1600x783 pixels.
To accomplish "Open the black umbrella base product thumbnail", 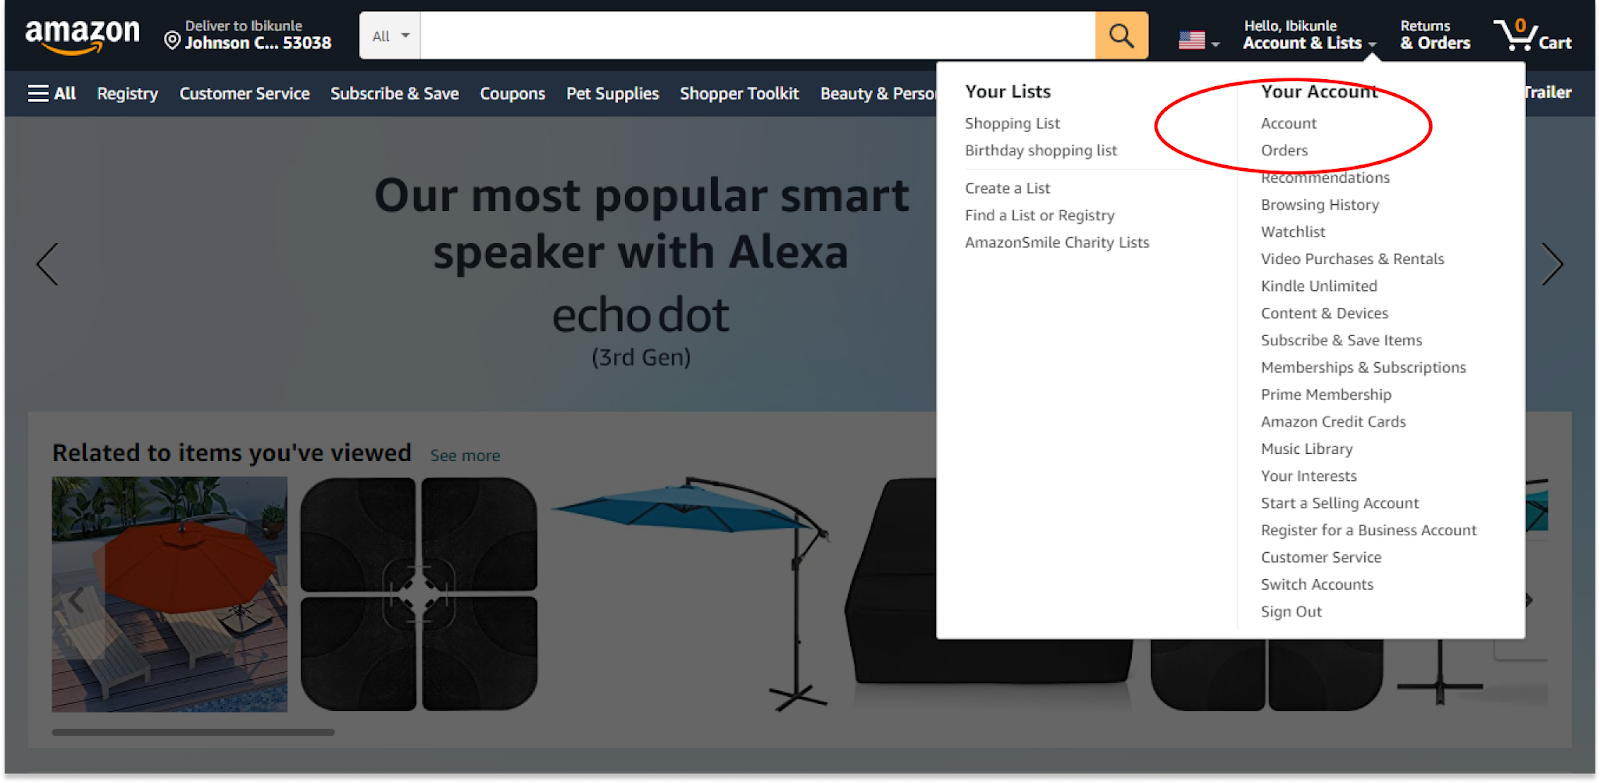I will (x=419, y=594).
